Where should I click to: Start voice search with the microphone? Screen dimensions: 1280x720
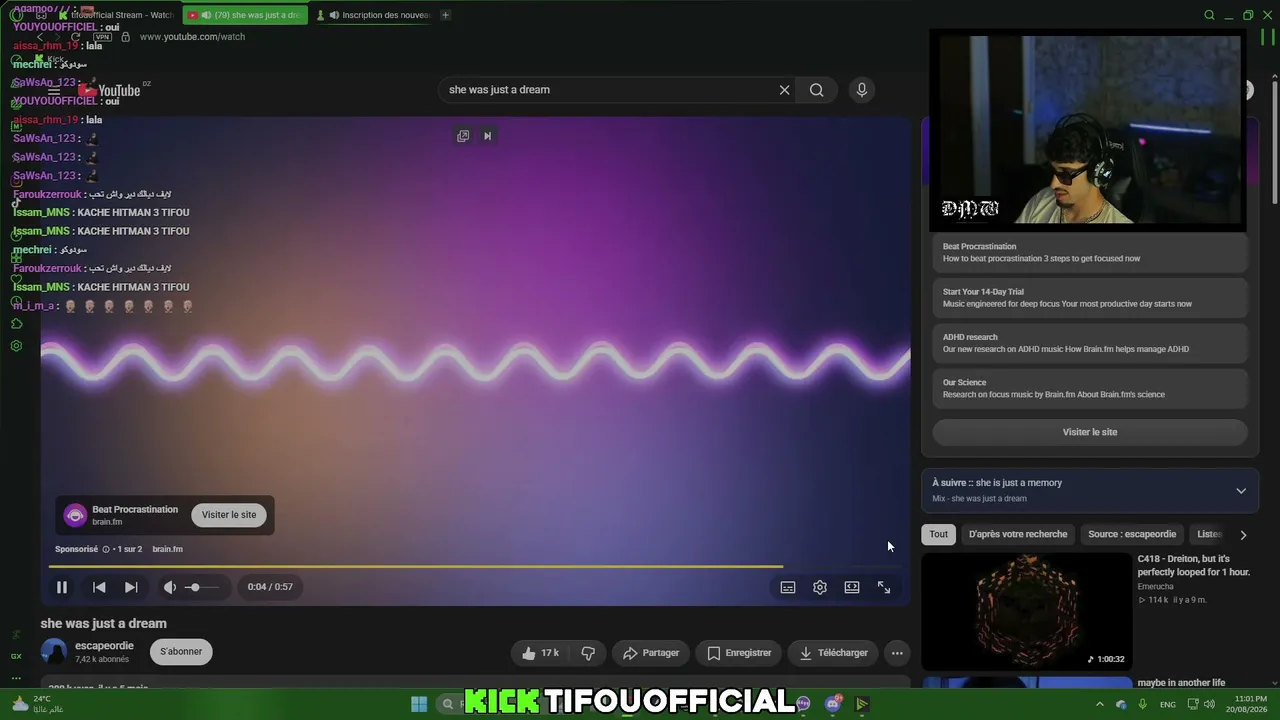point(862,90)
